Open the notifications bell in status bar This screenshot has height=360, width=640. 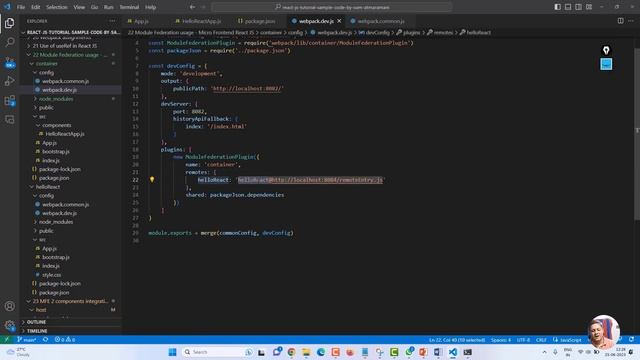pyautogui.click(x=631, y=340)
